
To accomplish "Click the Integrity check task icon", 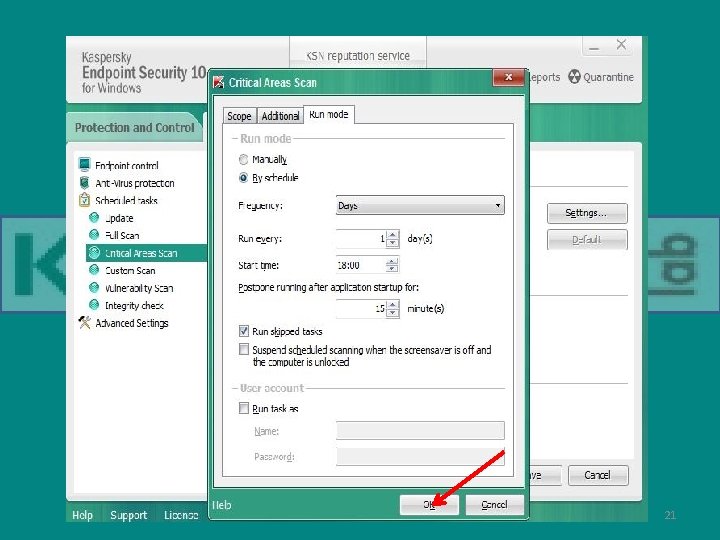I will click(x=94, y=305).
